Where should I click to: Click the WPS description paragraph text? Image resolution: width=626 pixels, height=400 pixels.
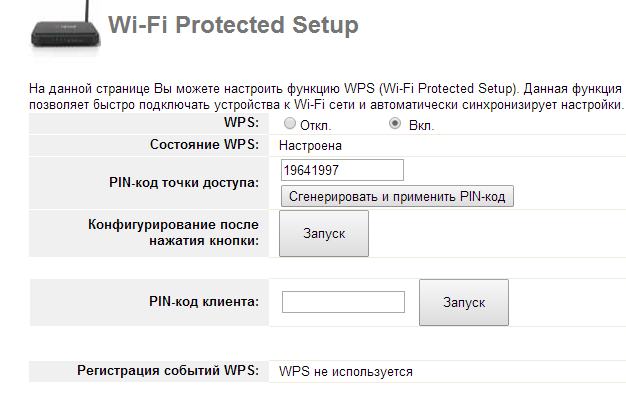tap(326, 97)
